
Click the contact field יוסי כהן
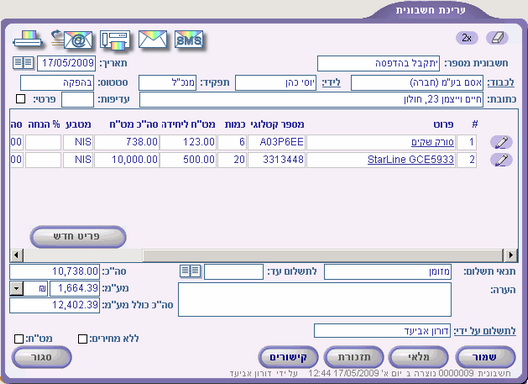(x=276, y=83)
